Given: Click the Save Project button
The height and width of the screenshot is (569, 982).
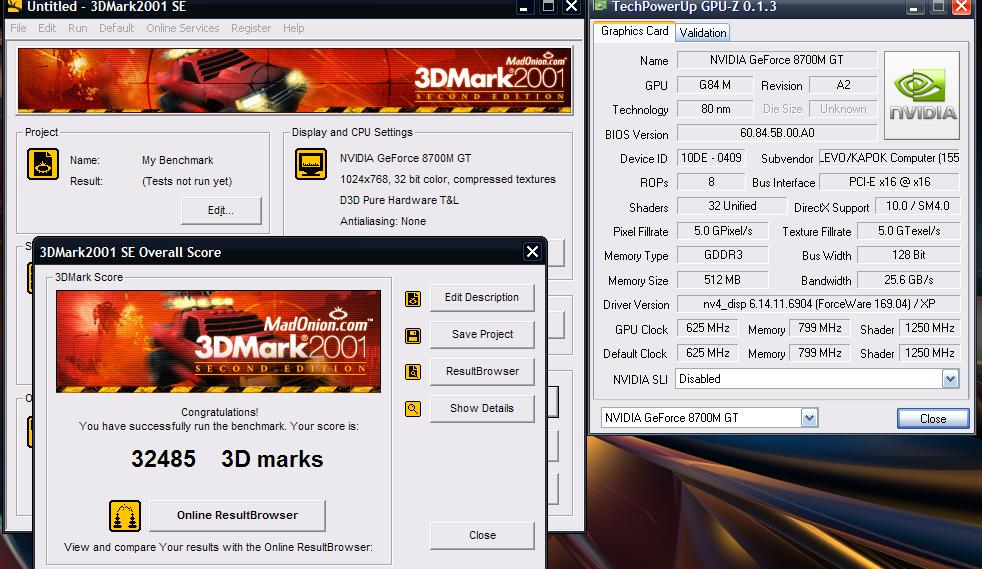Looking at the screenshot, I should click(x=482, y=334).
